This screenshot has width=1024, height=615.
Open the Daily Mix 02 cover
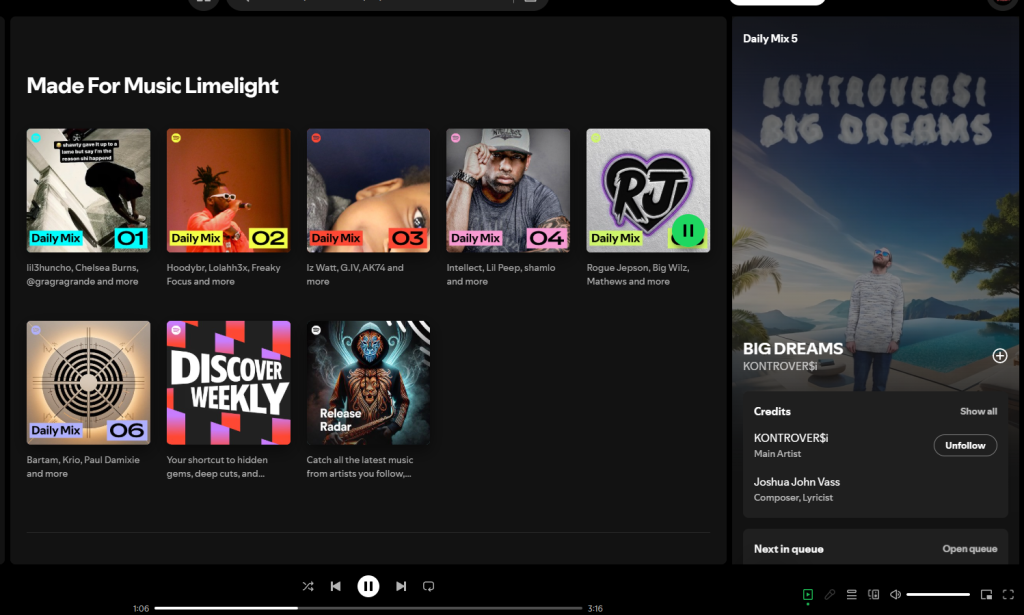click(229, 191)
